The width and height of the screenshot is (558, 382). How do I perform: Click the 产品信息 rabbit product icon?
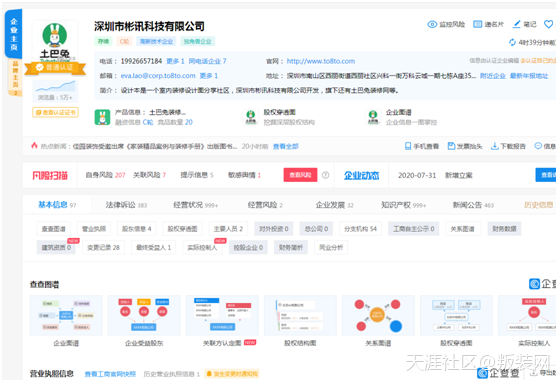point(102,117)
